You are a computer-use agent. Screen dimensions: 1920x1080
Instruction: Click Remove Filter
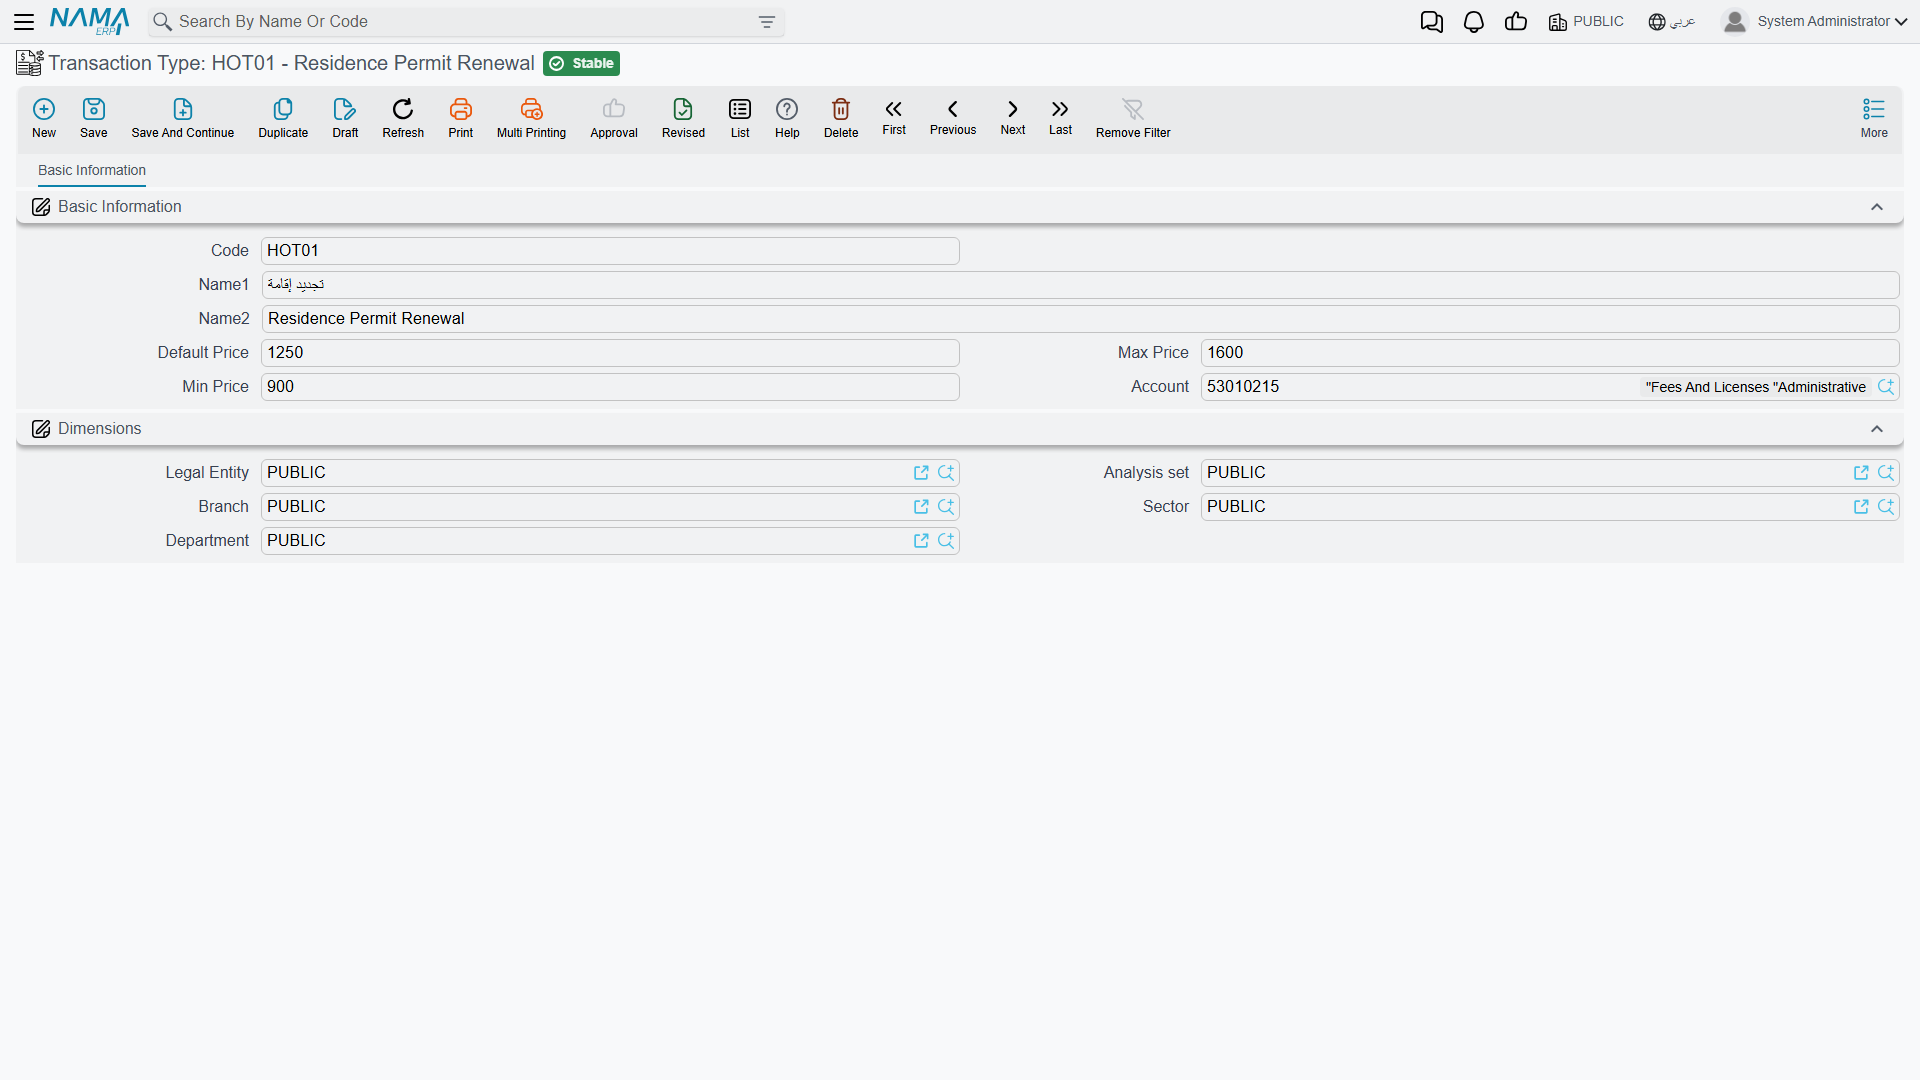coord(1133,118)
